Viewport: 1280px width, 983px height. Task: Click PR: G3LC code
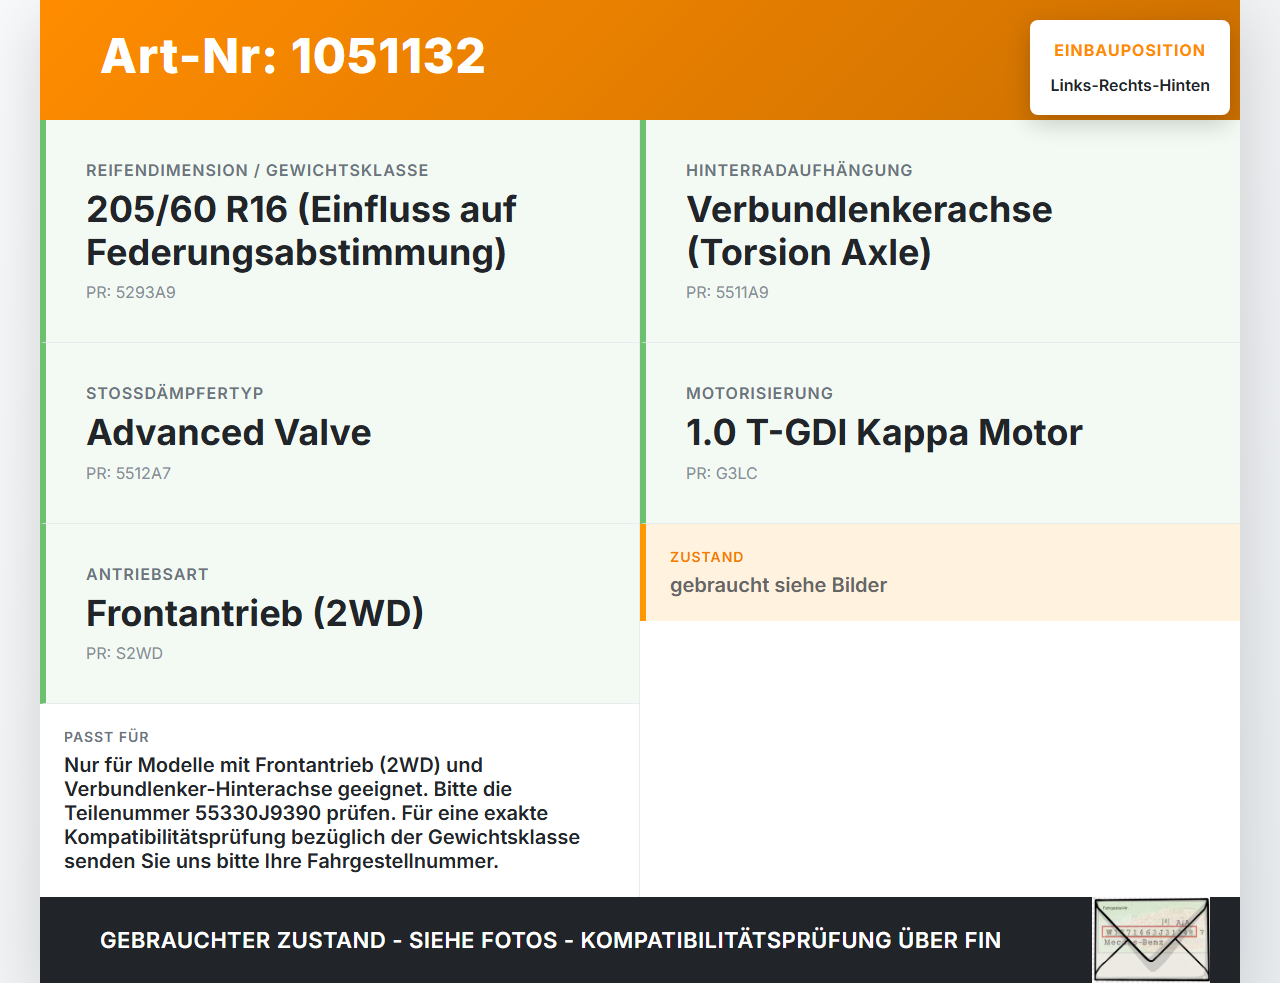(x=722, y=474)
